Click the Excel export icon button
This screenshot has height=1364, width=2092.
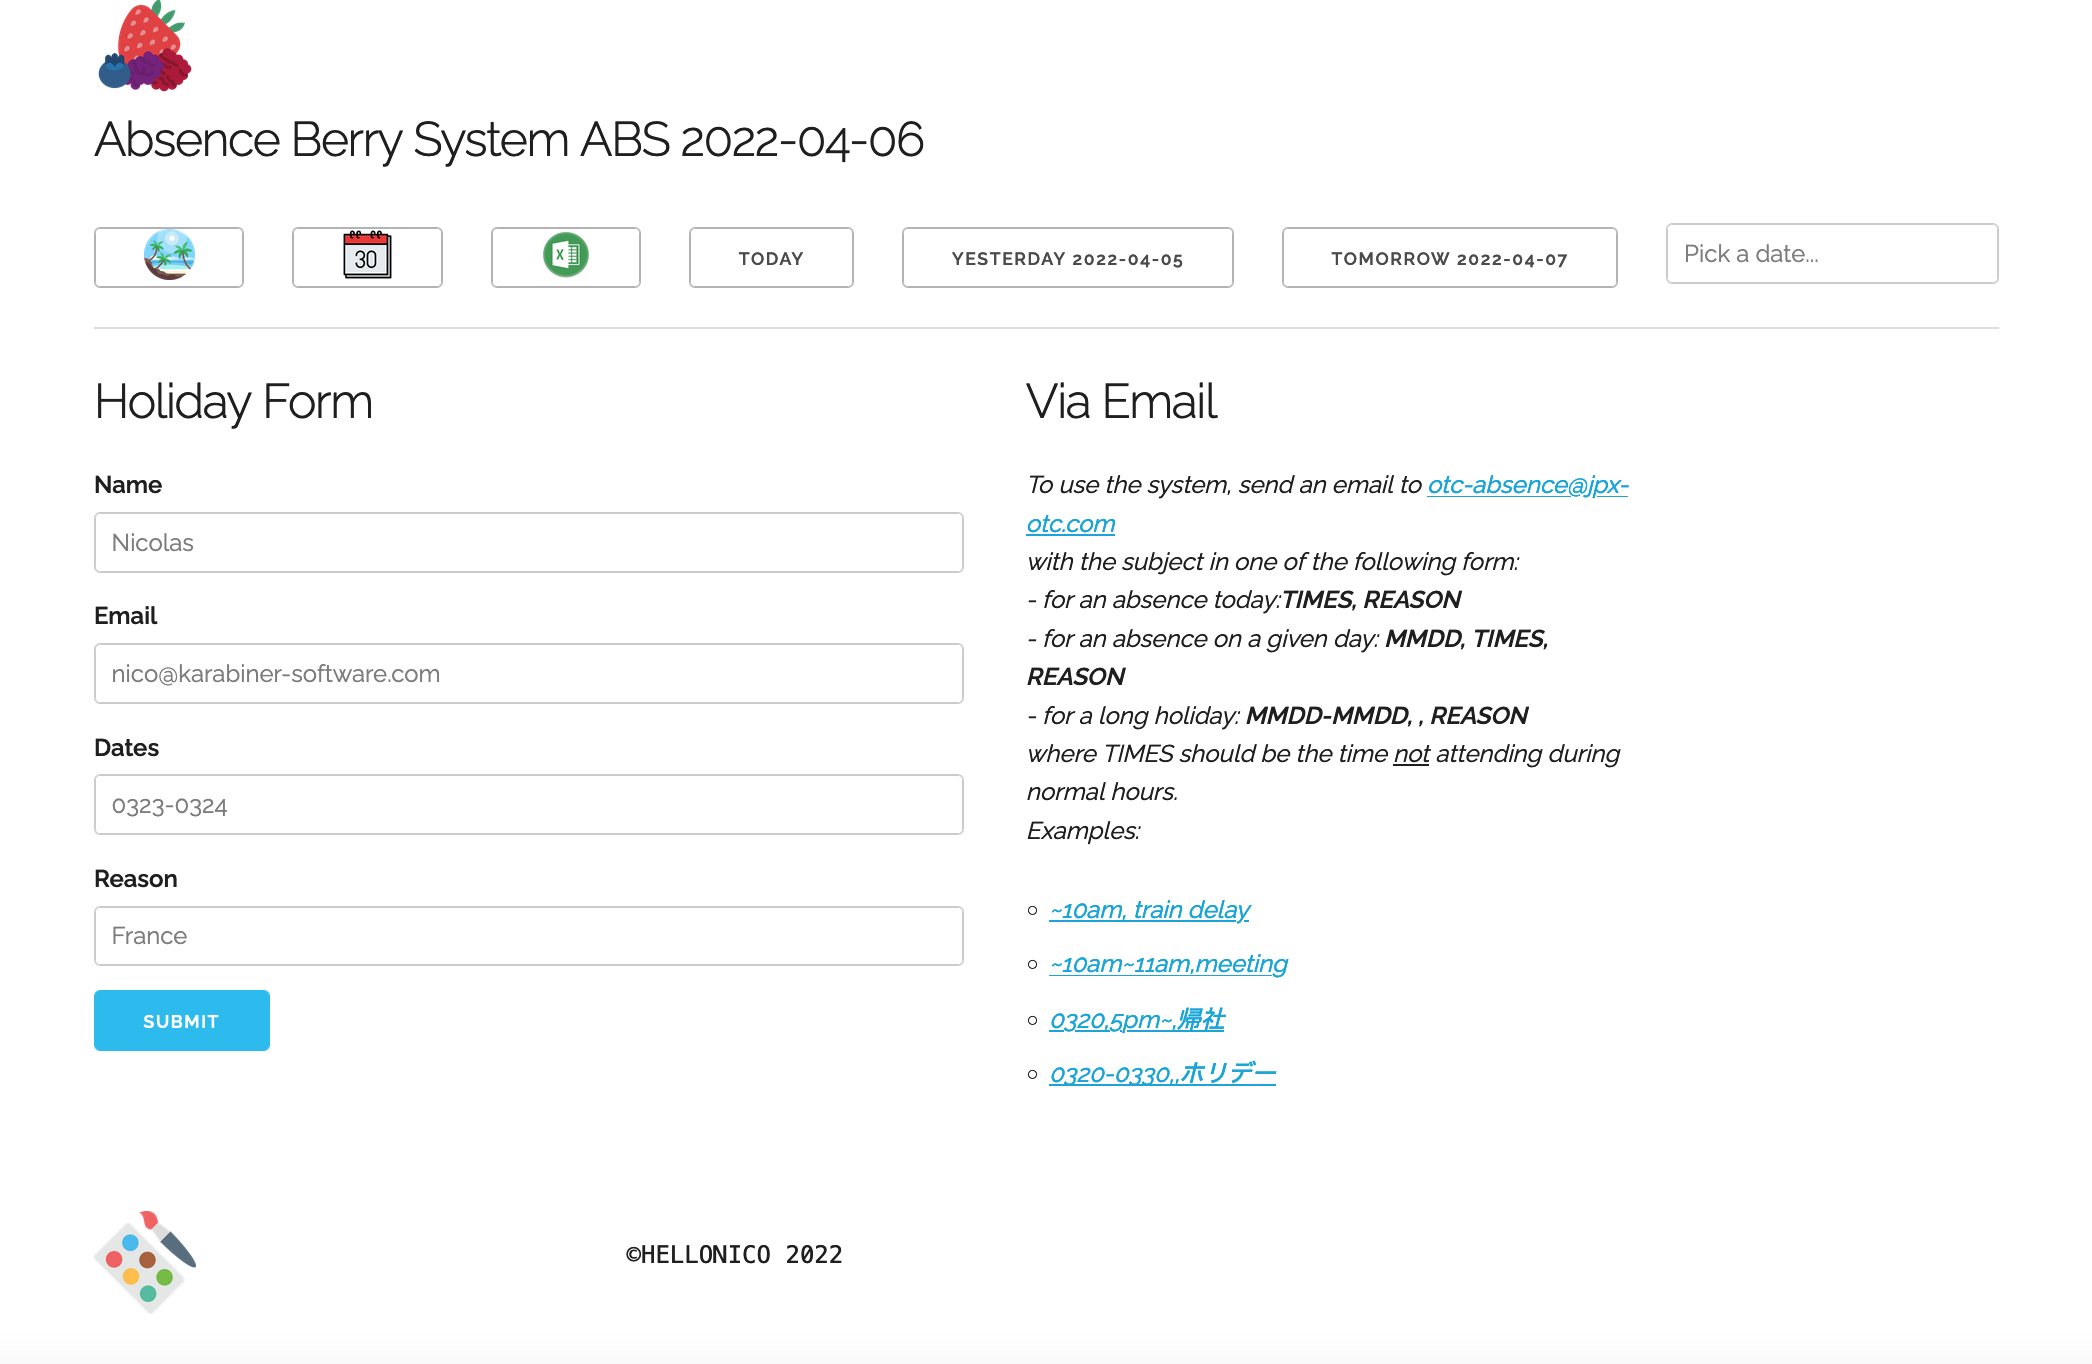pyautogui.click(x=565, y=257)
